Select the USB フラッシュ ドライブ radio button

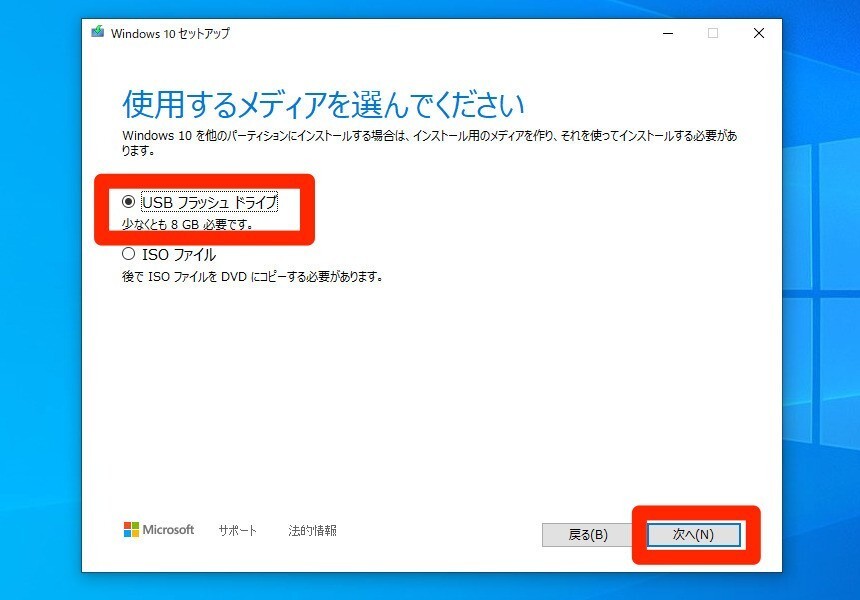[x=128, y=202]
